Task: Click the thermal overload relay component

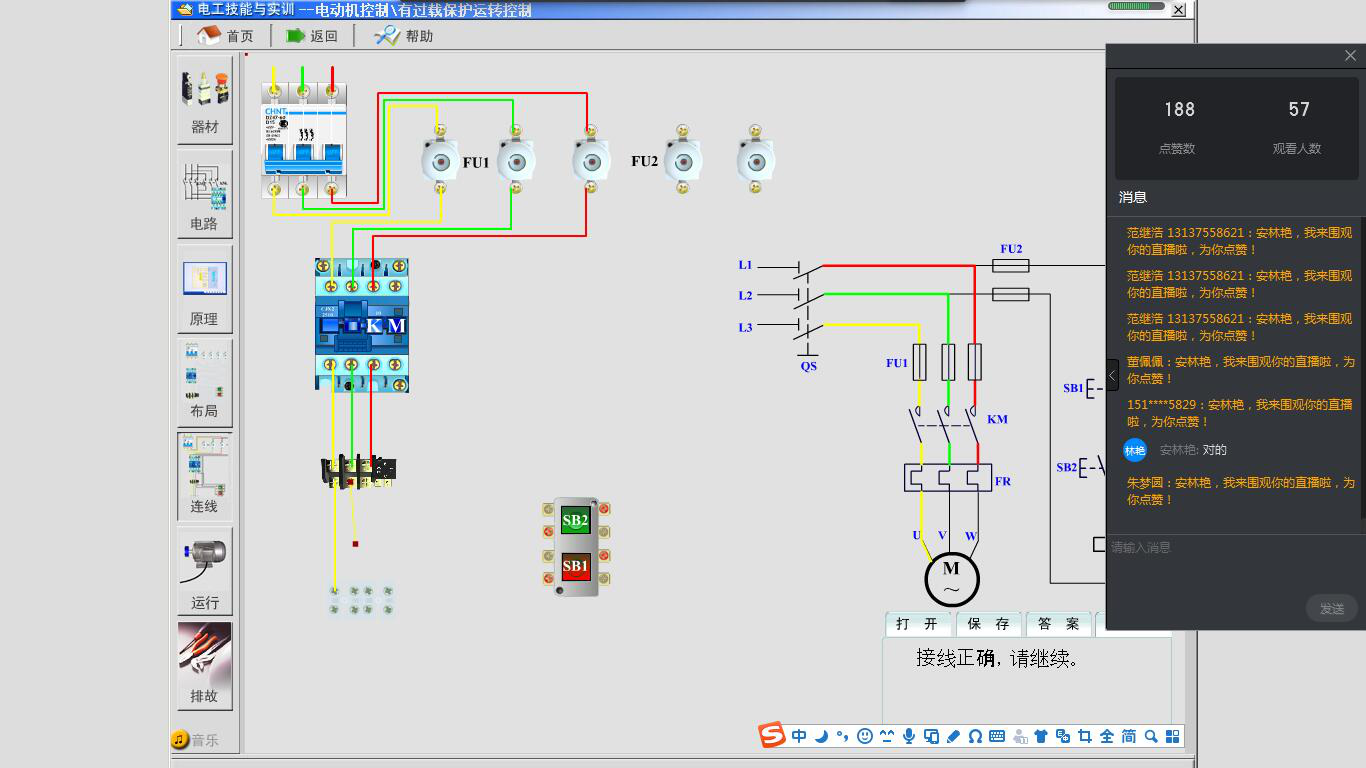Action: point(358,471)
